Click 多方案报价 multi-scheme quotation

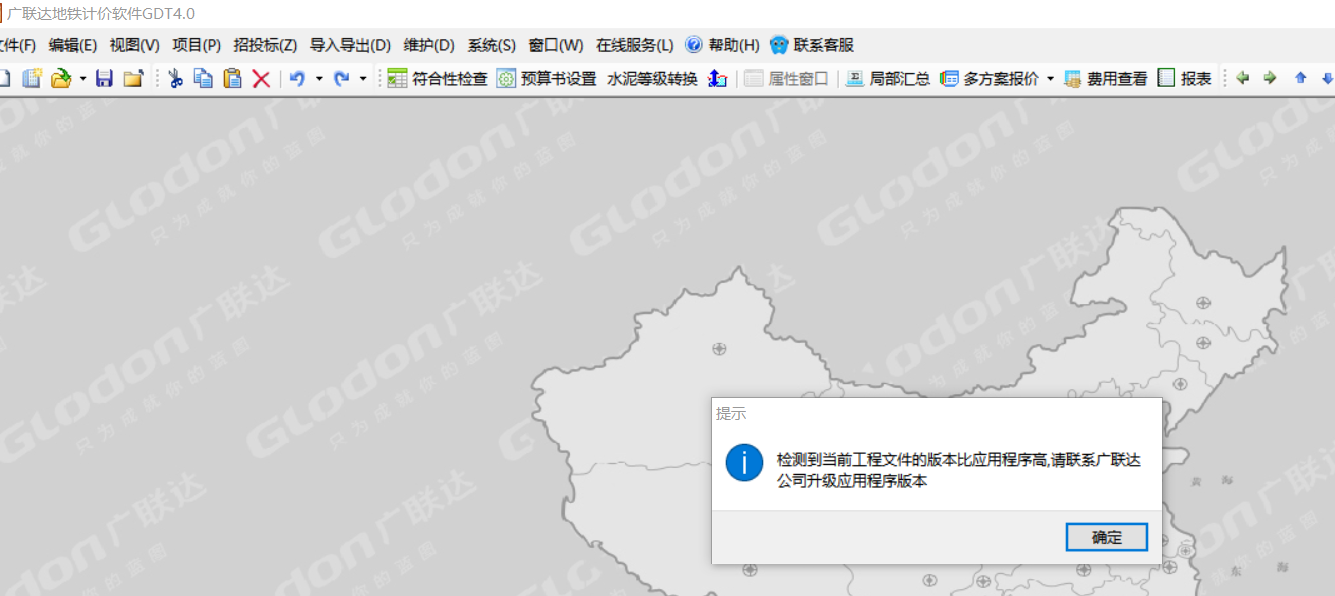[x=989, y=78]
